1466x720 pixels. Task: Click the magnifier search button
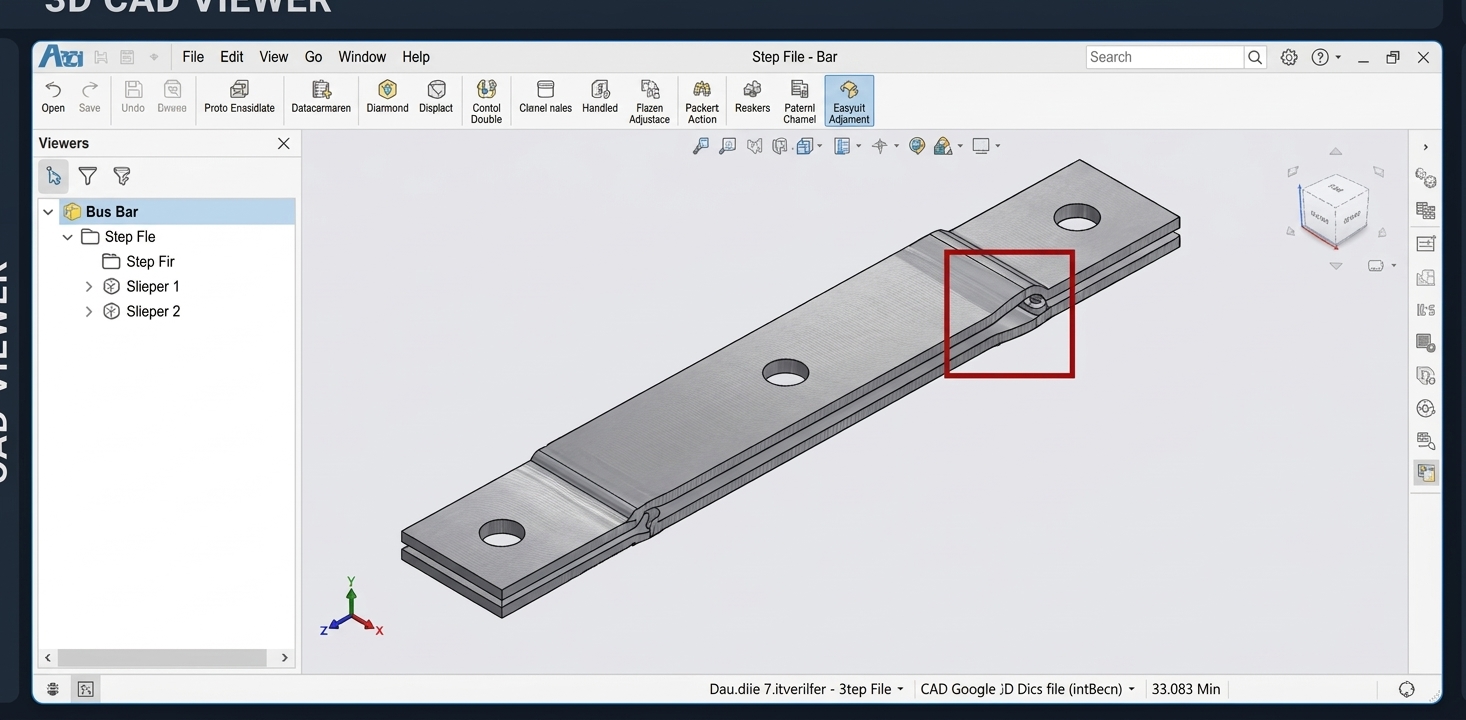[1255, 57]
